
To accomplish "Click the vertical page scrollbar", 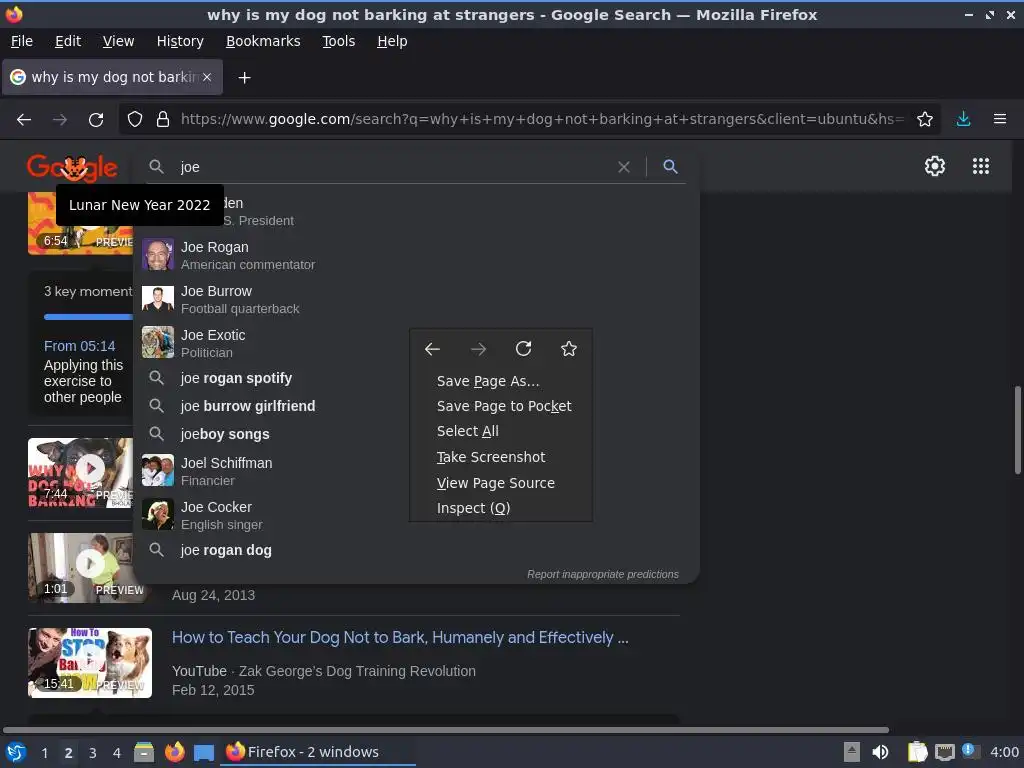I will click(1017, 431).
